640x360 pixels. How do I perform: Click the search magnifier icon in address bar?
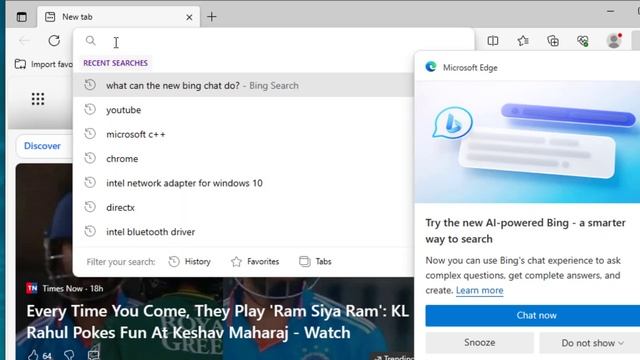point(91,40)
